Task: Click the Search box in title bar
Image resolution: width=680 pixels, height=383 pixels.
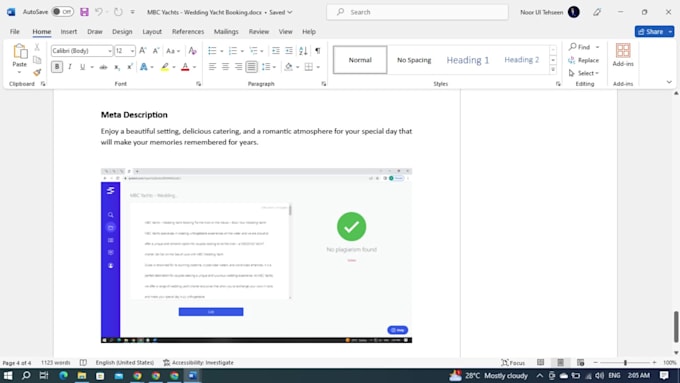Action: click(417, 12)
